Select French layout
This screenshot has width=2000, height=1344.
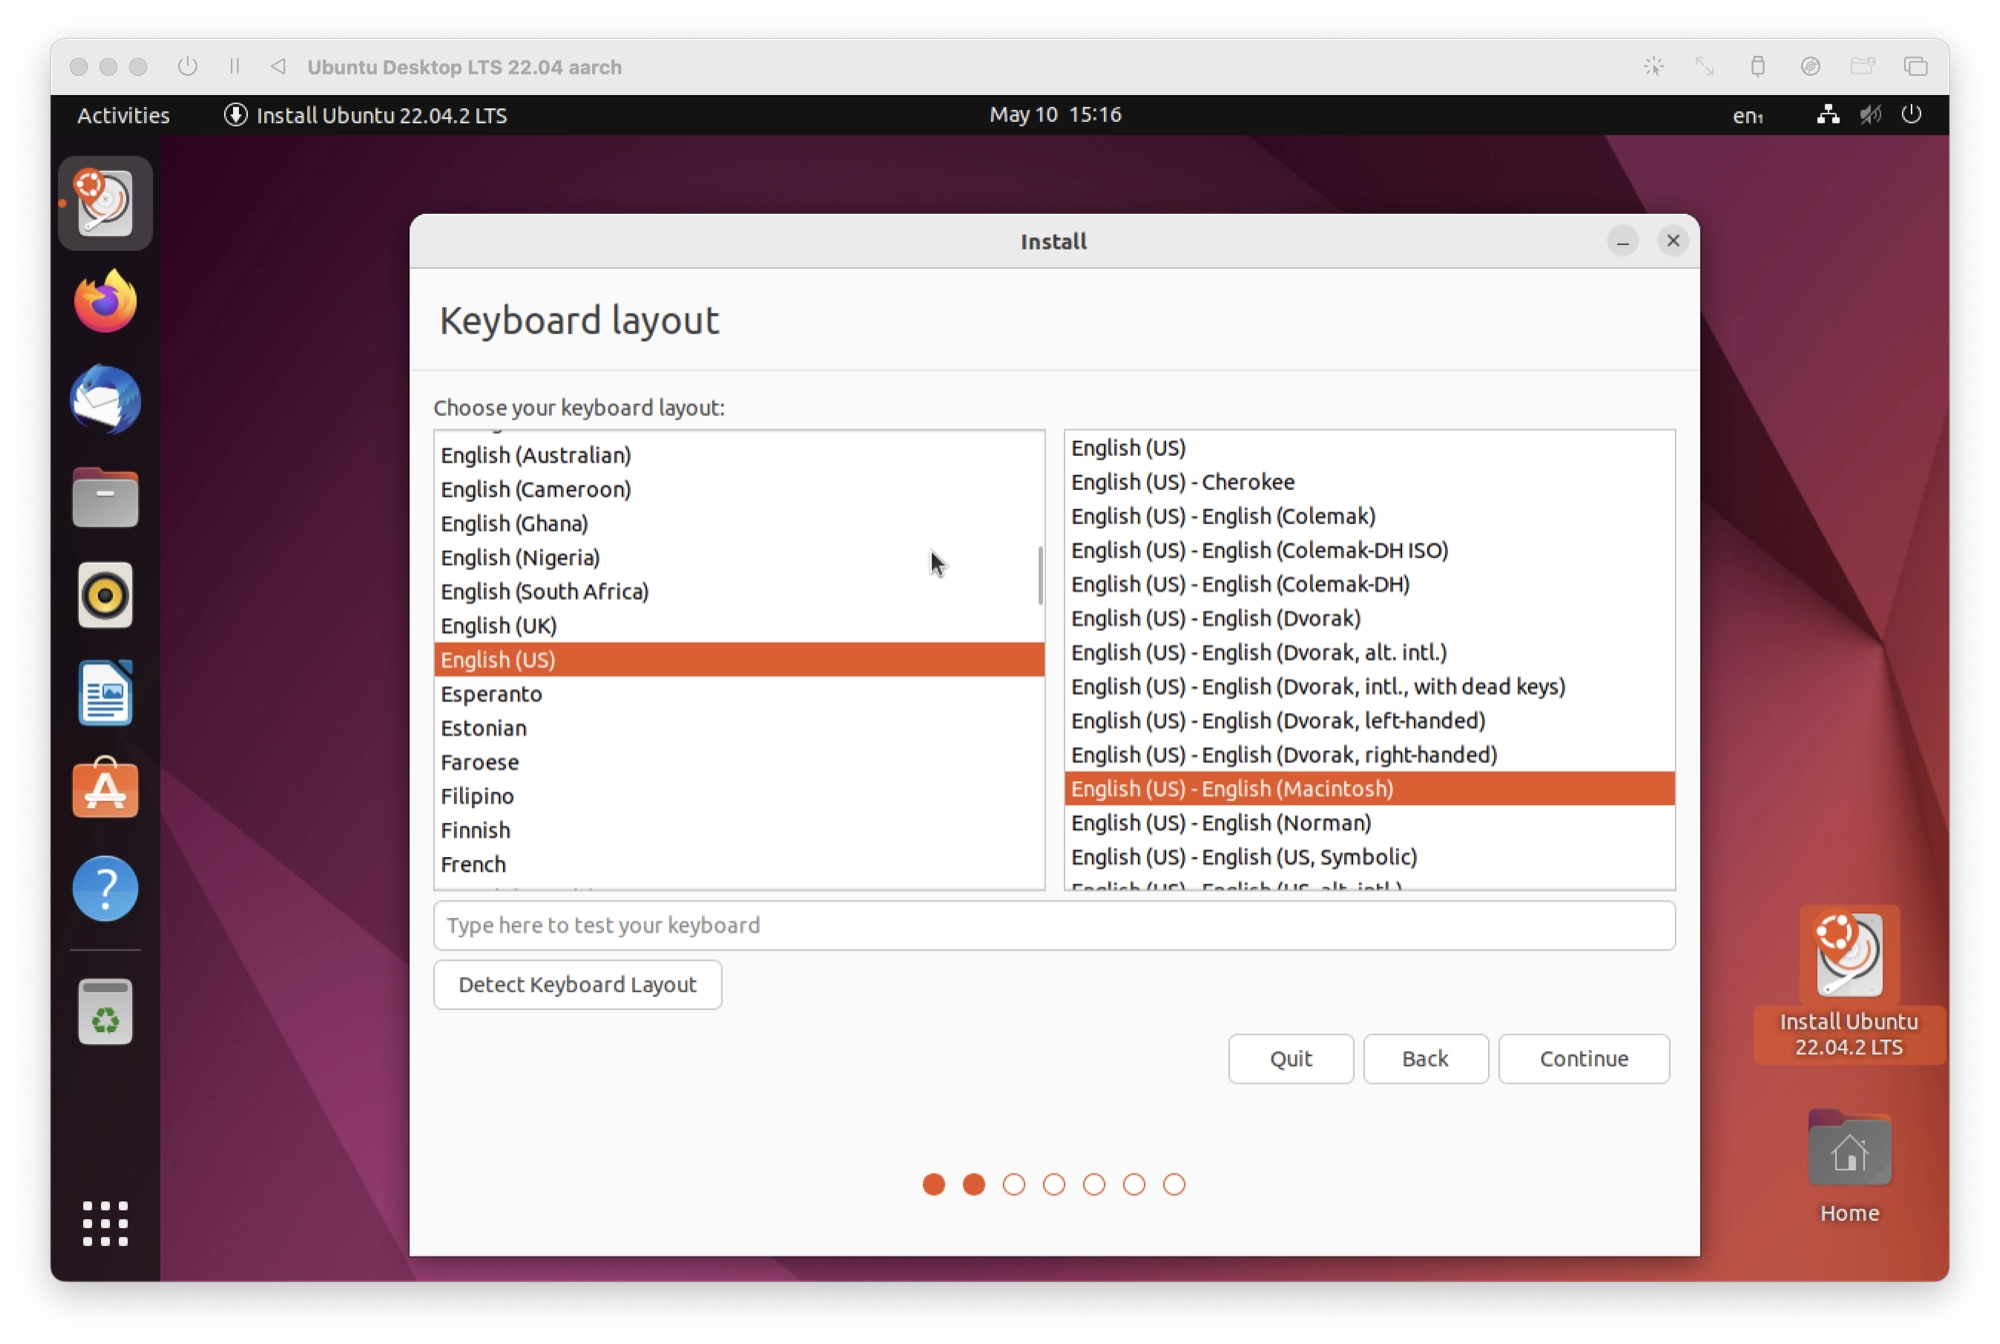tap(739, 863)
